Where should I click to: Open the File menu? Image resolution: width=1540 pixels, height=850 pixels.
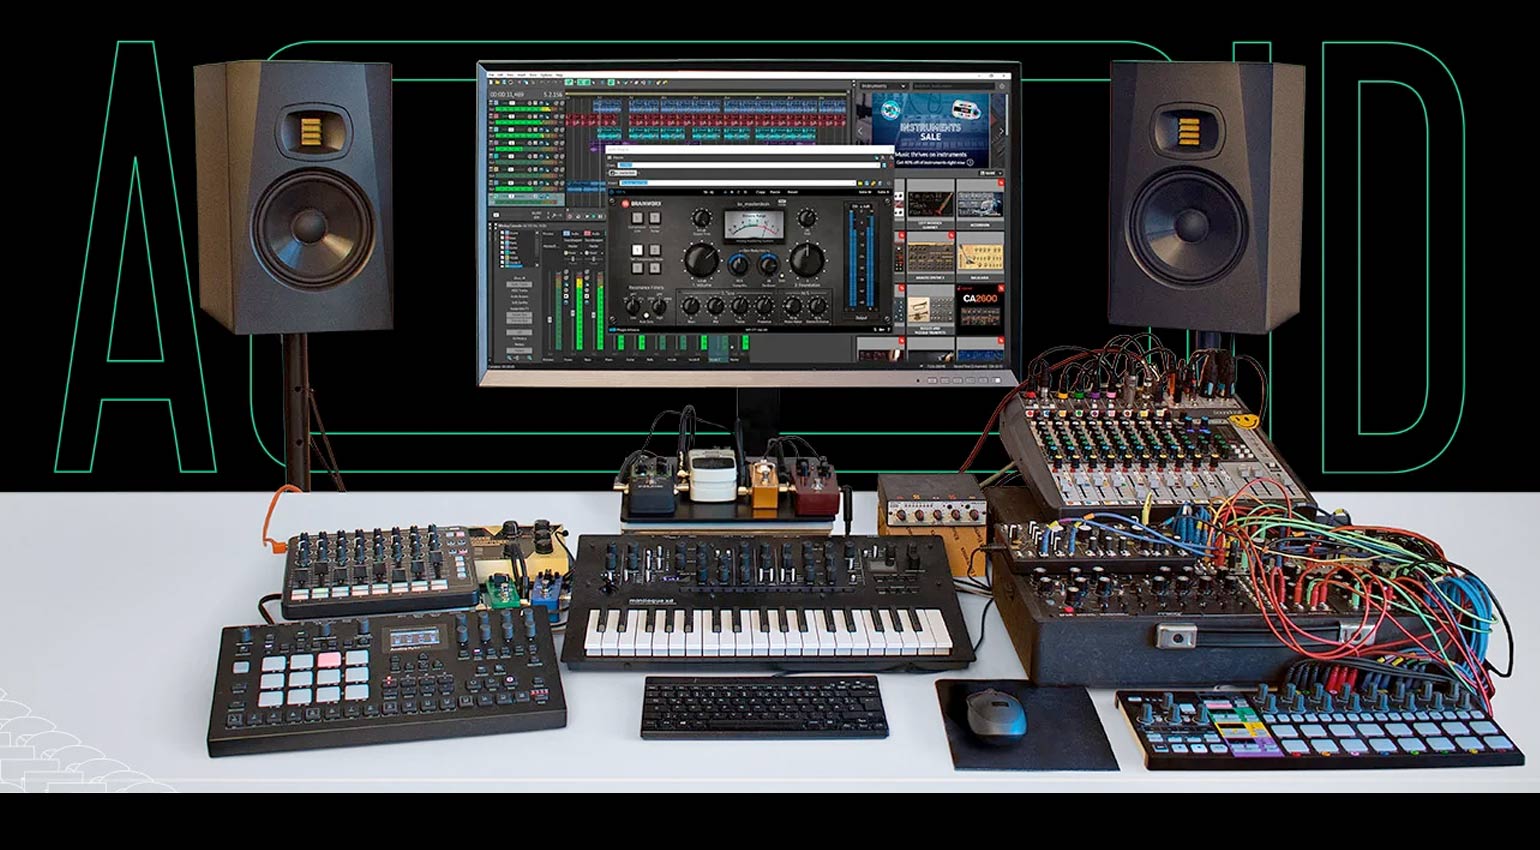[x=491, y=75]
